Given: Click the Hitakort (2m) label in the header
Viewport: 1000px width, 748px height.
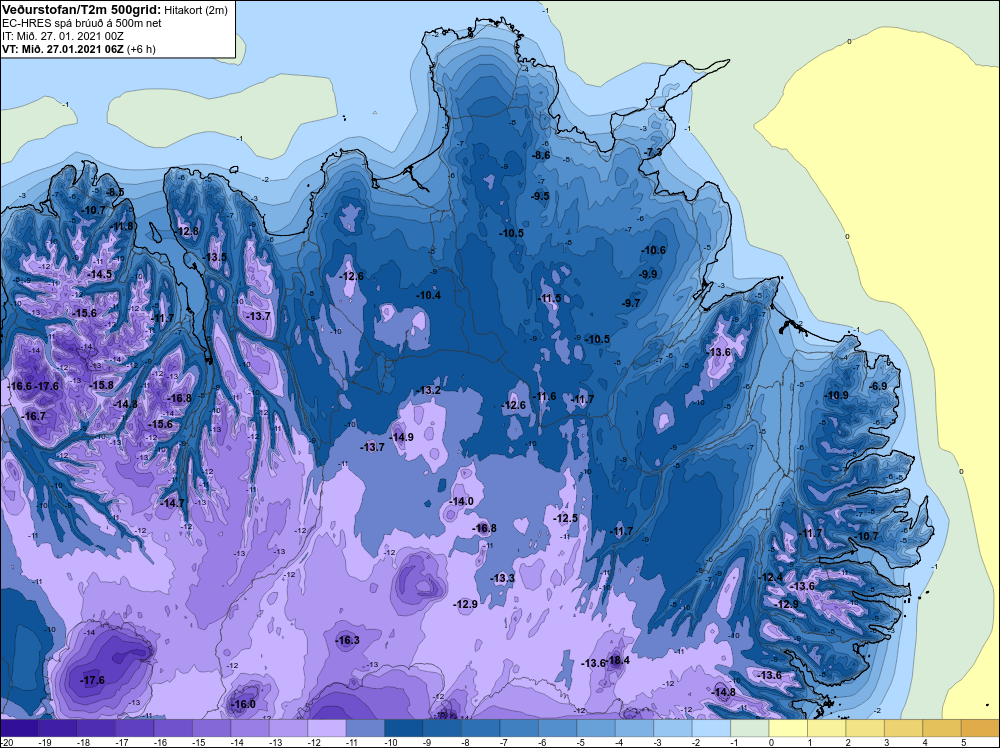Looking at the screenshot, I should pyautogui.click(x=195, y=10).
